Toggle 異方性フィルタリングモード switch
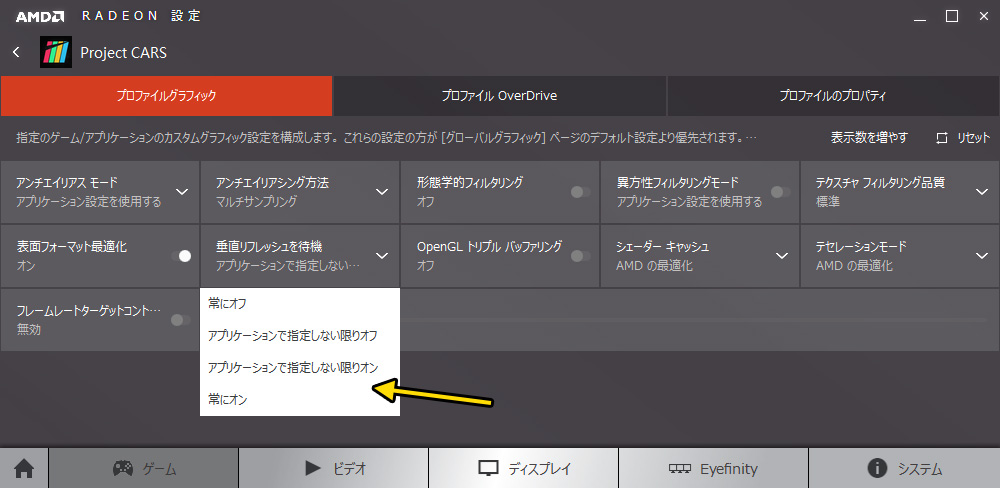 point(781,192)
